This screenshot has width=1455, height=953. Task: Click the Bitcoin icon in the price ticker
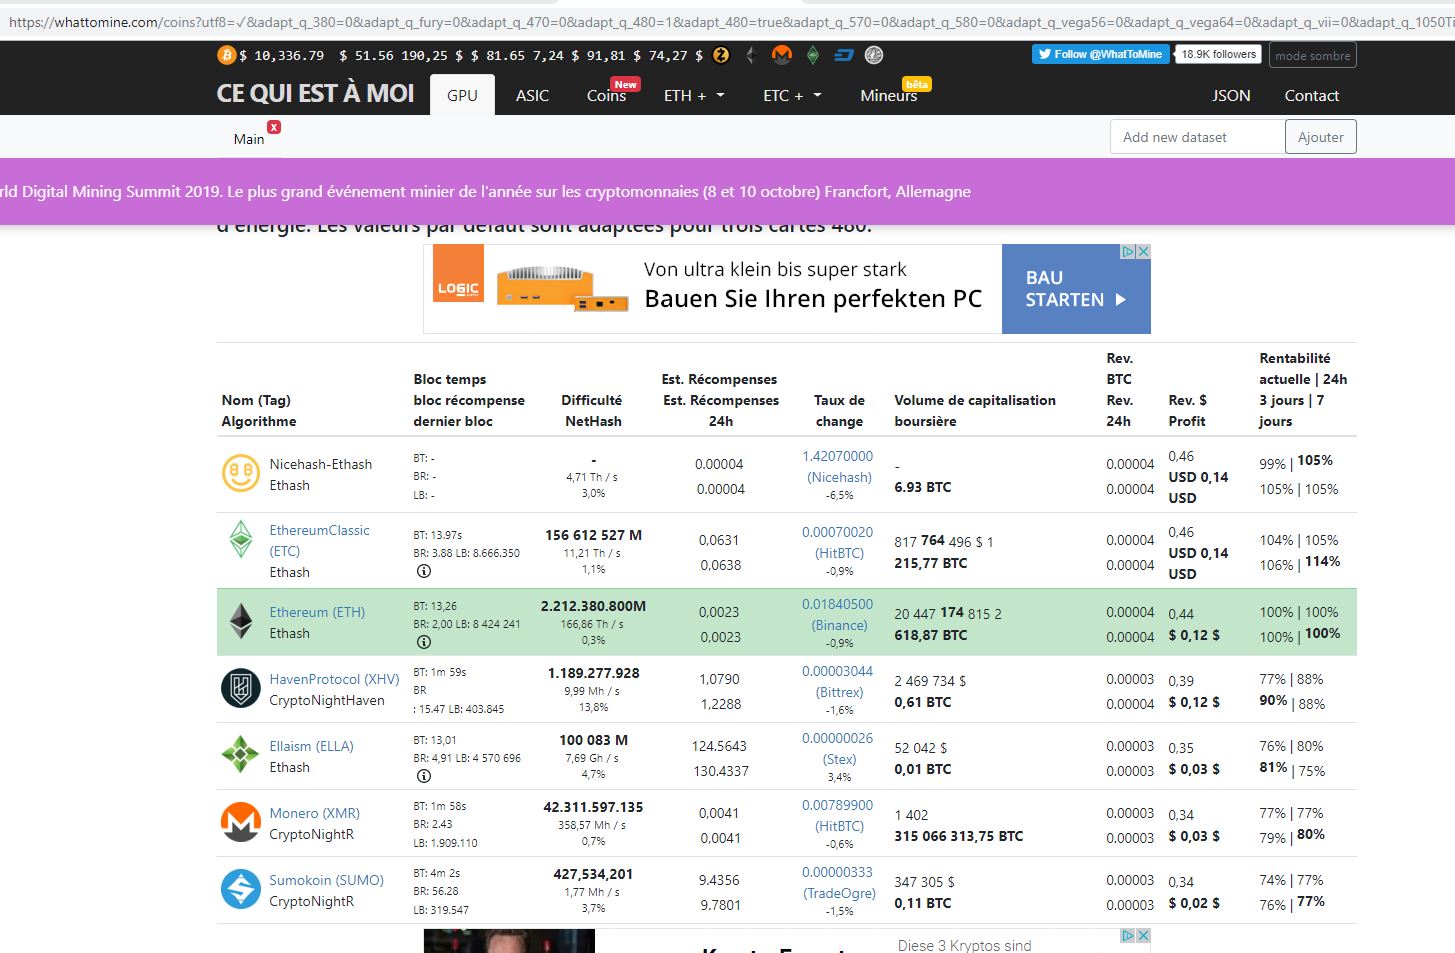point(226,55)
